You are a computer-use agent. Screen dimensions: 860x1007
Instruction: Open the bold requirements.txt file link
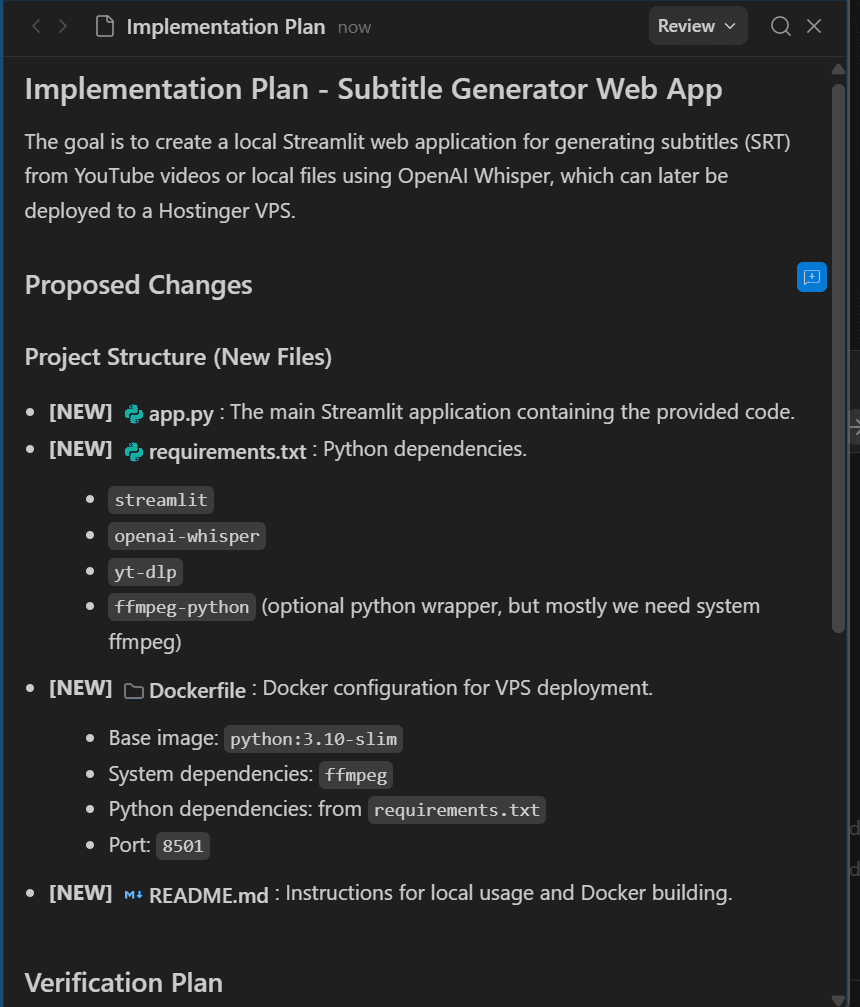point(227,452)
